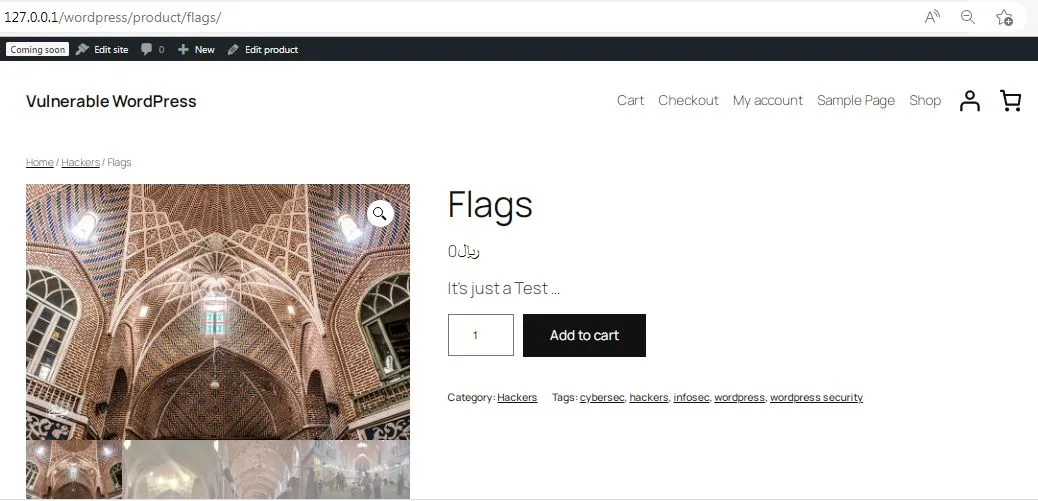Click Home in the breadcrumb
The height and width of the screenshot is (501, 1038).
(x=39, y=163)
